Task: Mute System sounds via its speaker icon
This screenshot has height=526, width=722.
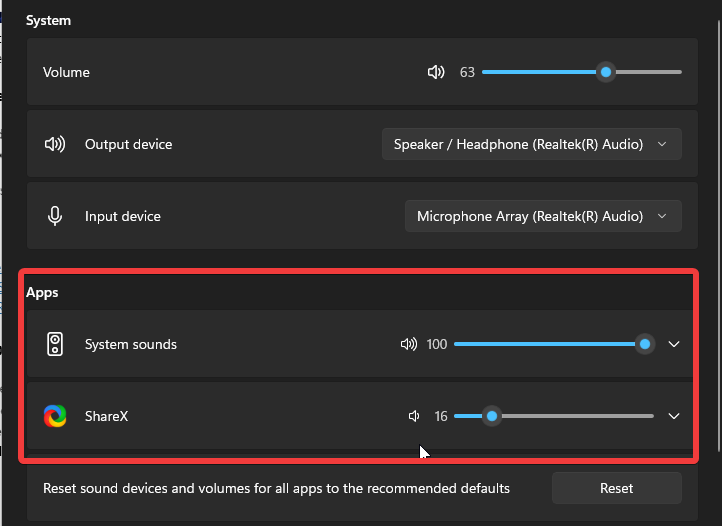Action: pyautogui.click(x=409, y=344)
